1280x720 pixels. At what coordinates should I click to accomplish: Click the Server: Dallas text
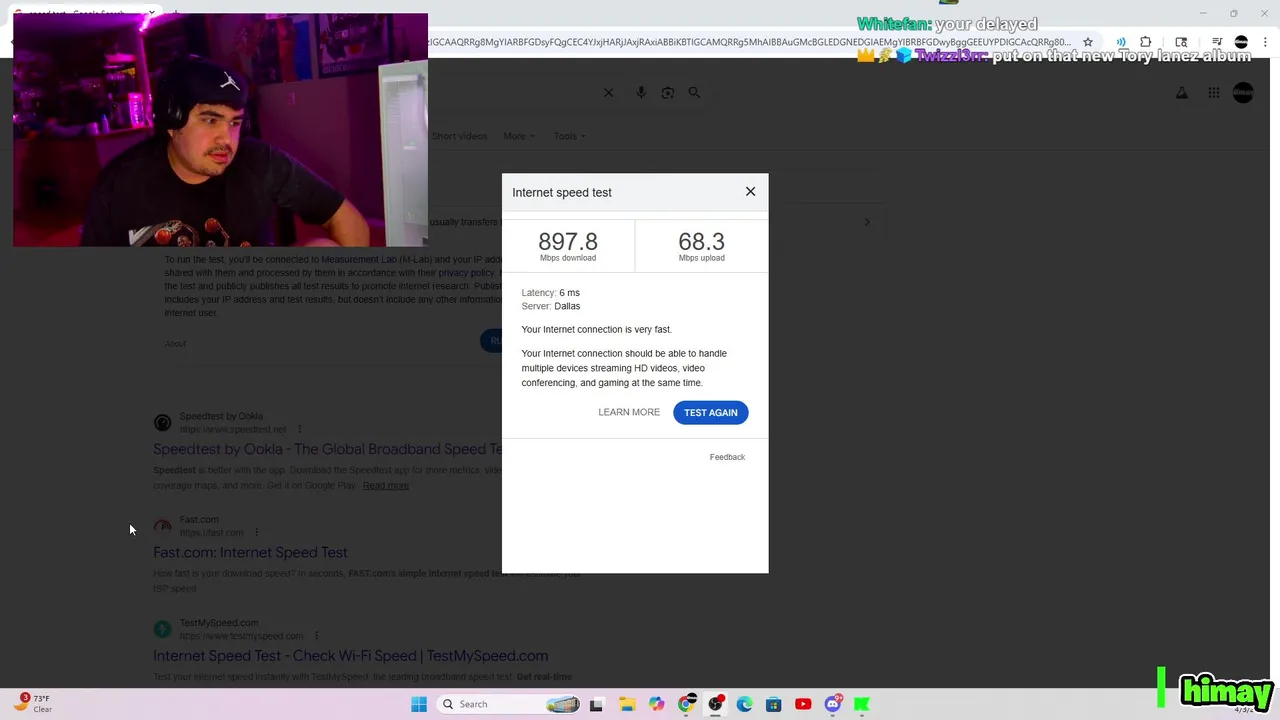(550, 306)
